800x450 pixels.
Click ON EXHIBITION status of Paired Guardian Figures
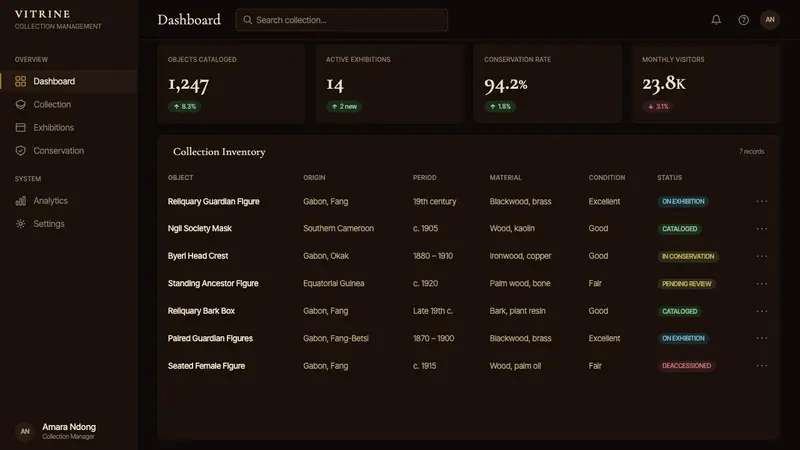pos(683,338)
